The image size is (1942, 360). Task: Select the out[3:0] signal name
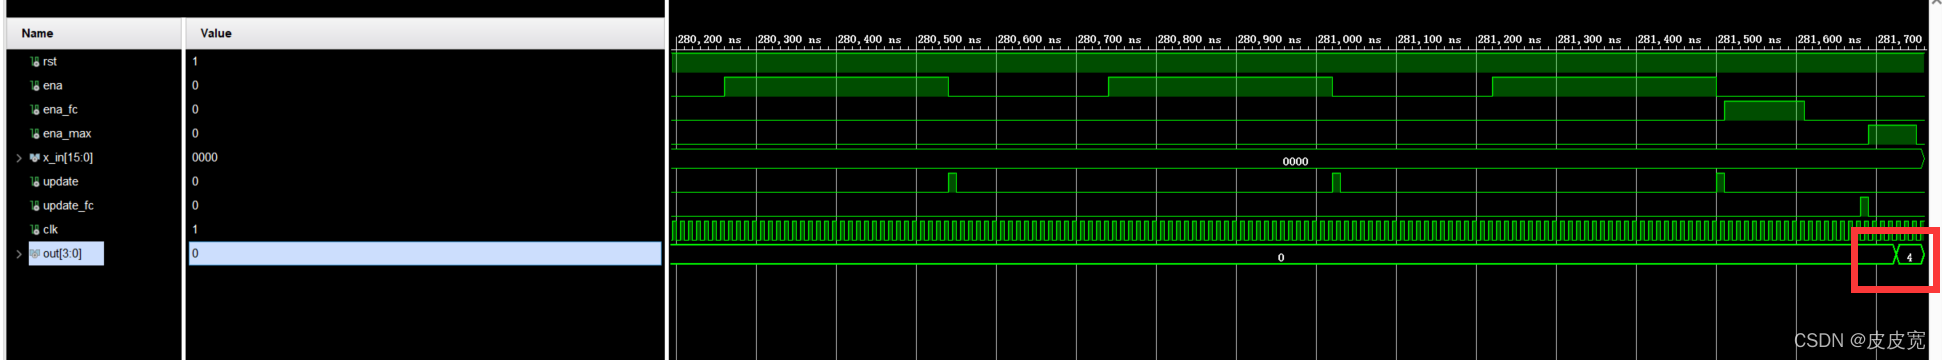[x=62, y=254]
